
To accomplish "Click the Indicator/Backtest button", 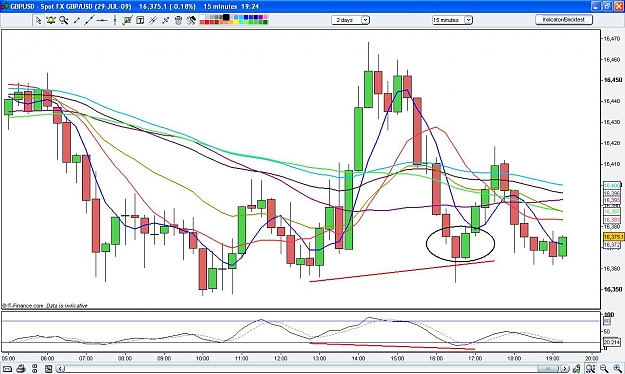I will click(x=564, y=20).
